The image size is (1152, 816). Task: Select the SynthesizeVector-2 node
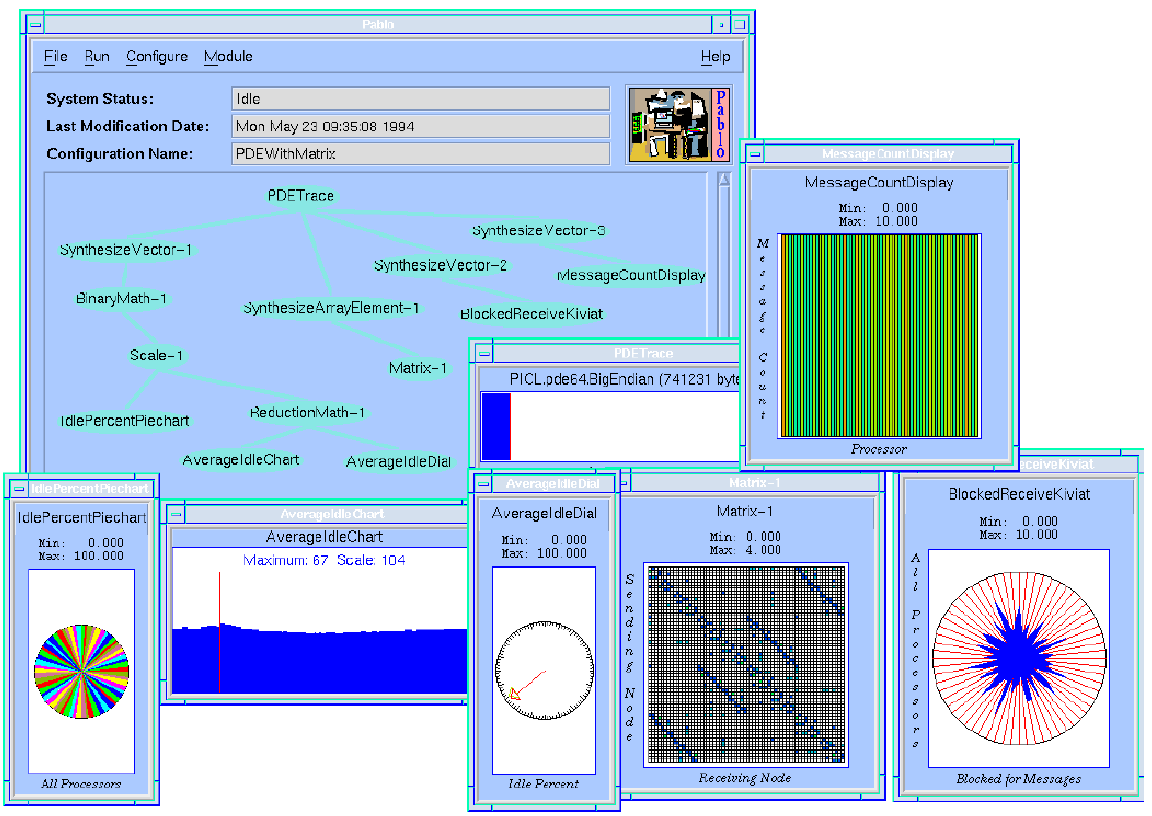(x=440, y=266)
